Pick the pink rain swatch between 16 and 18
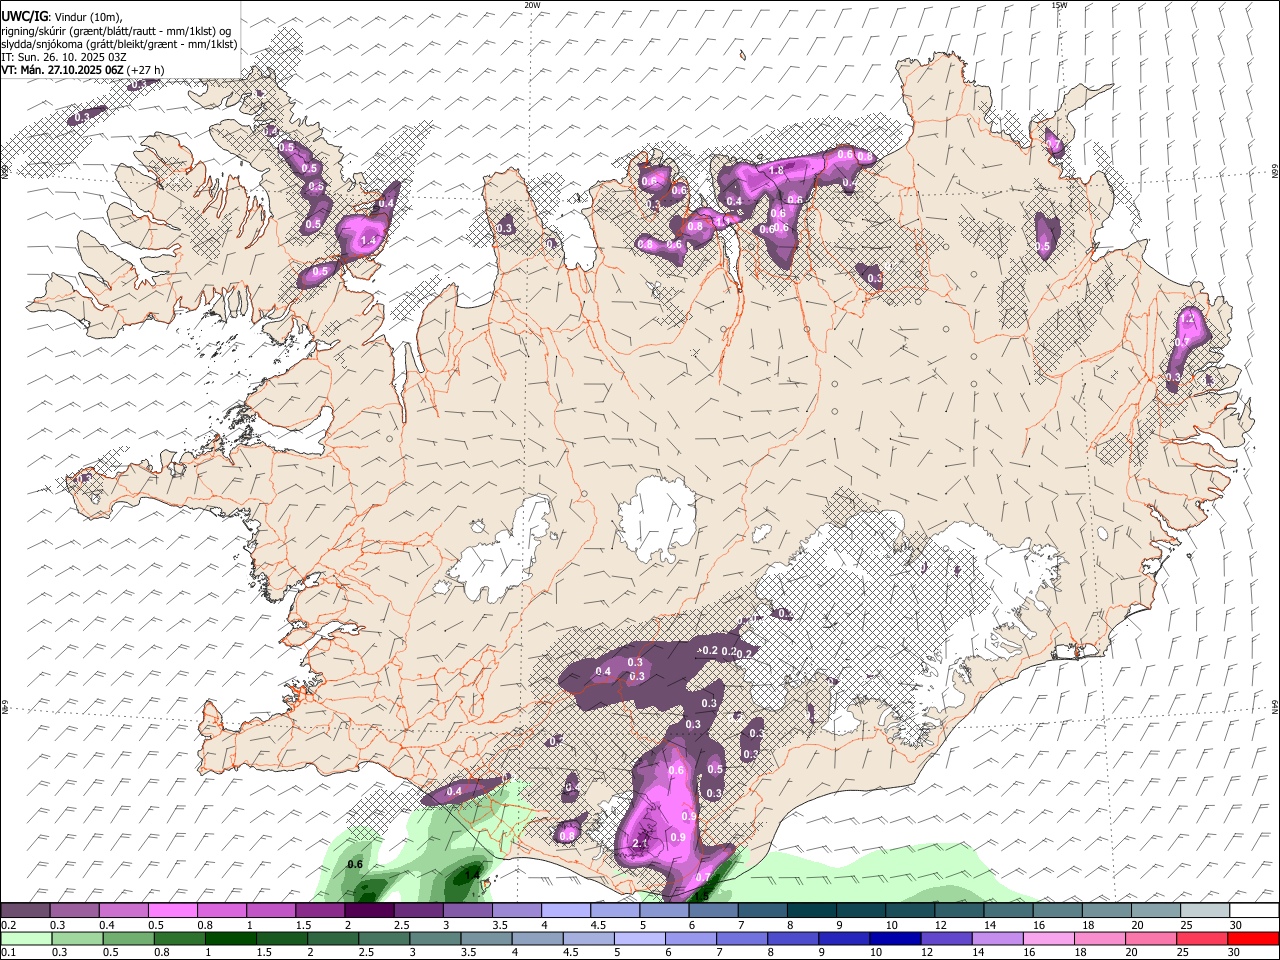 click(x=1048, y=938)
